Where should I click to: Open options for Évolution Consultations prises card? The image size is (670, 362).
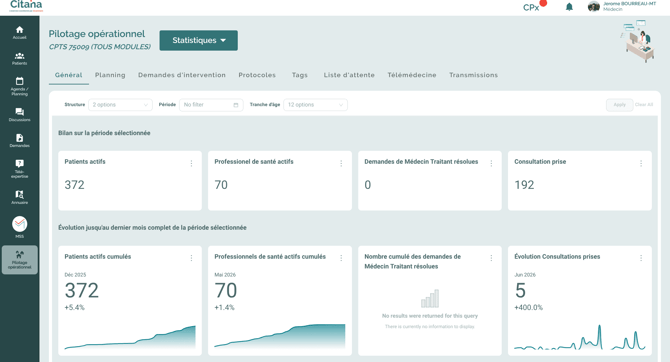[x=641, y=258]
